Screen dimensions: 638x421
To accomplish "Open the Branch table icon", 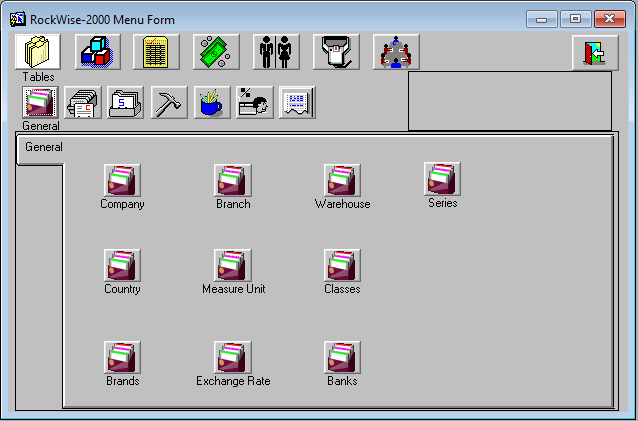I will tap(233, 180).
